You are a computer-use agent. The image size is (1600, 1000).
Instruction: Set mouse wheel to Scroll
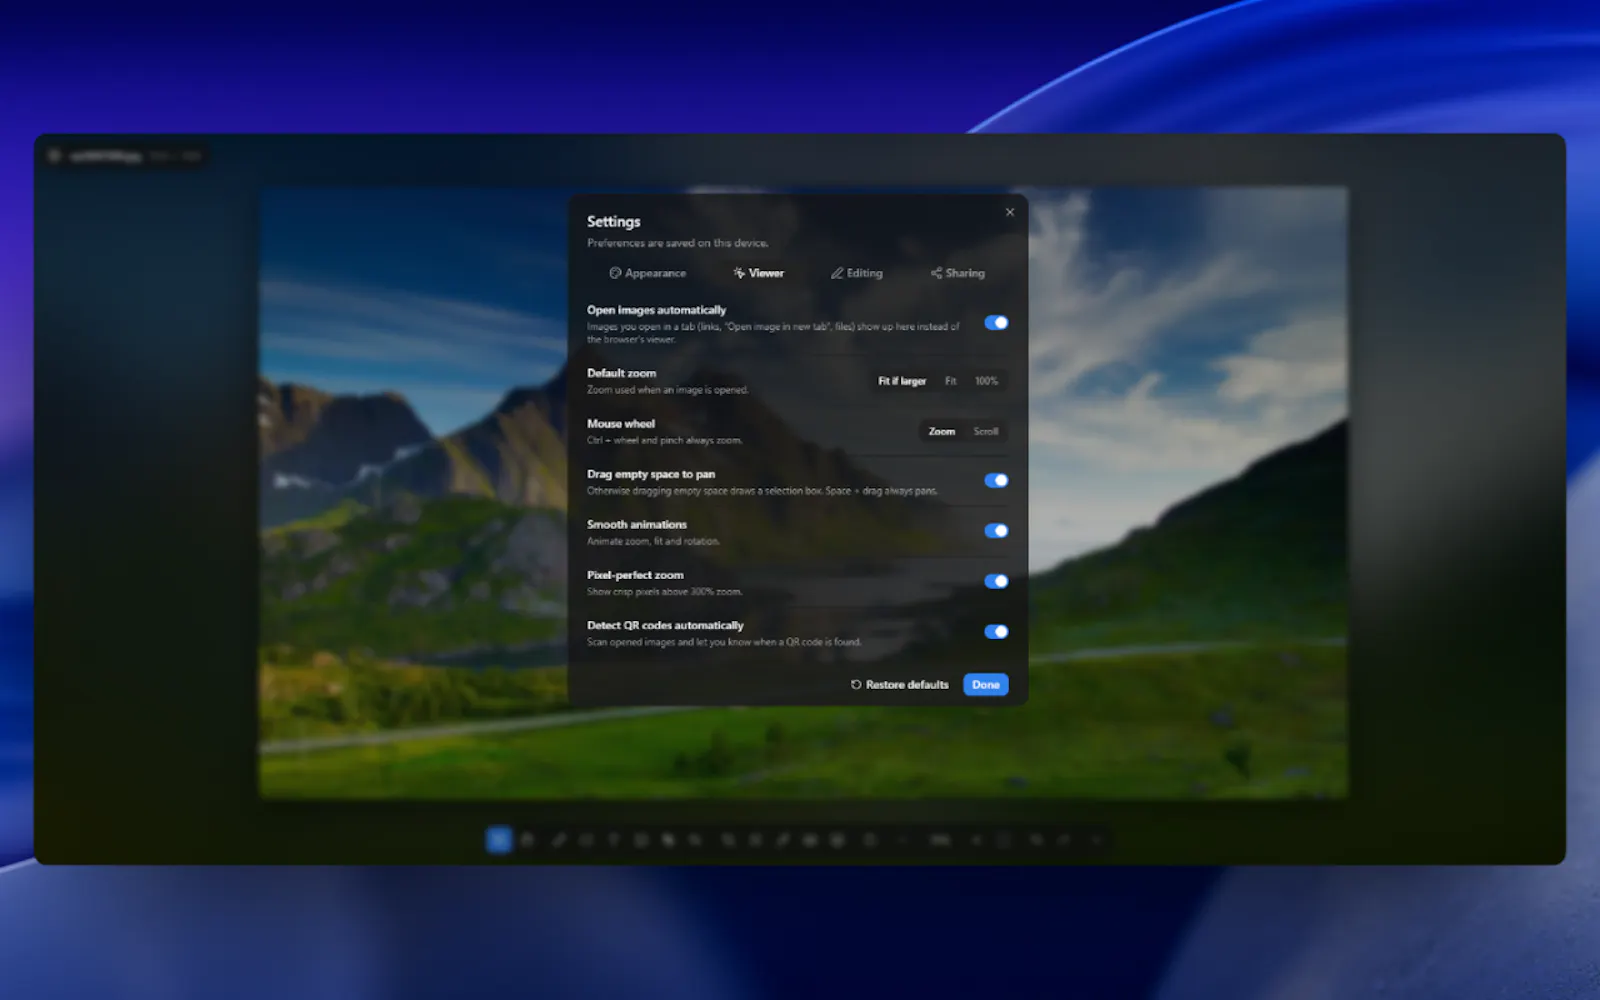(986, 432)
